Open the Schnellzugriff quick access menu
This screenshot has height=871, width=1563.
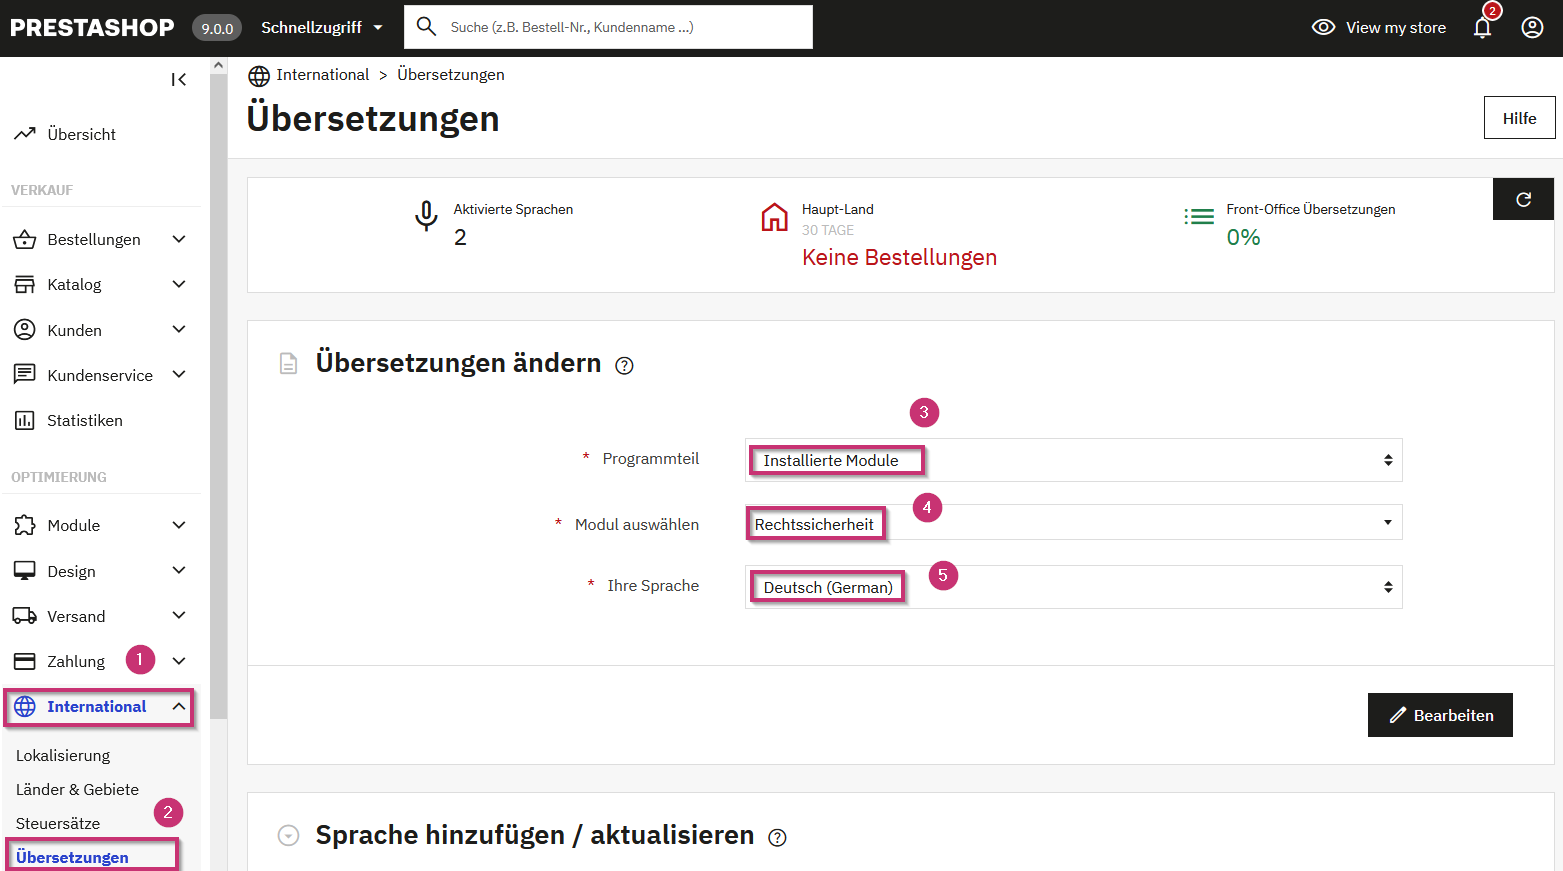click(321, 28)
